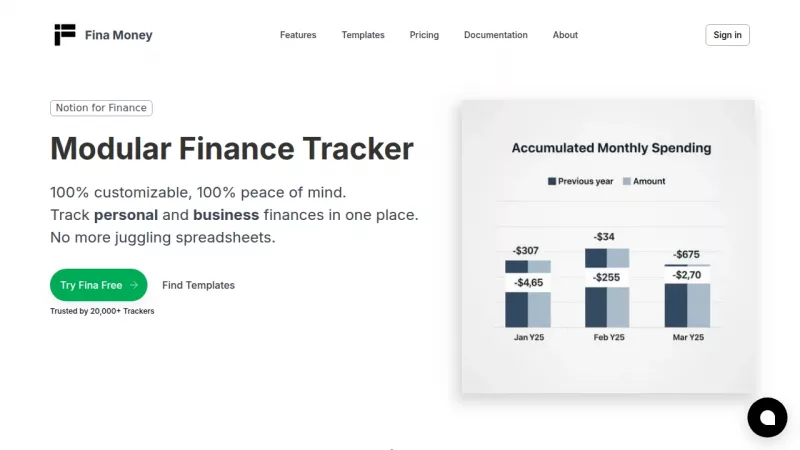Image resolution: width=800 pixels, height=450 pixels.
Task: Select the Feb Y25 bar group
Action: tap(607, 288)
